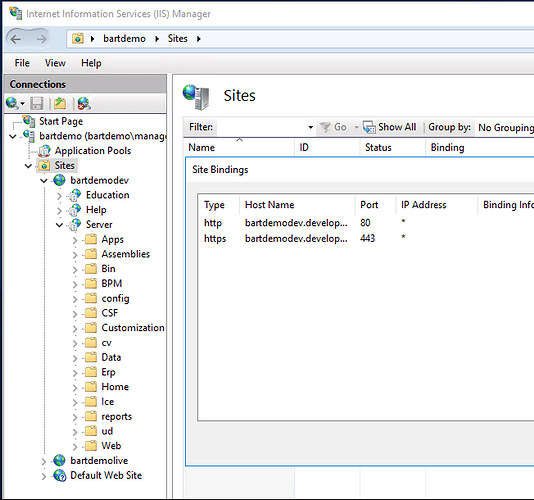Image resolution: width=534 pixels, height=500 pixels.
Task: Sort by the Status column header
Action: click(x=392, y=147)
